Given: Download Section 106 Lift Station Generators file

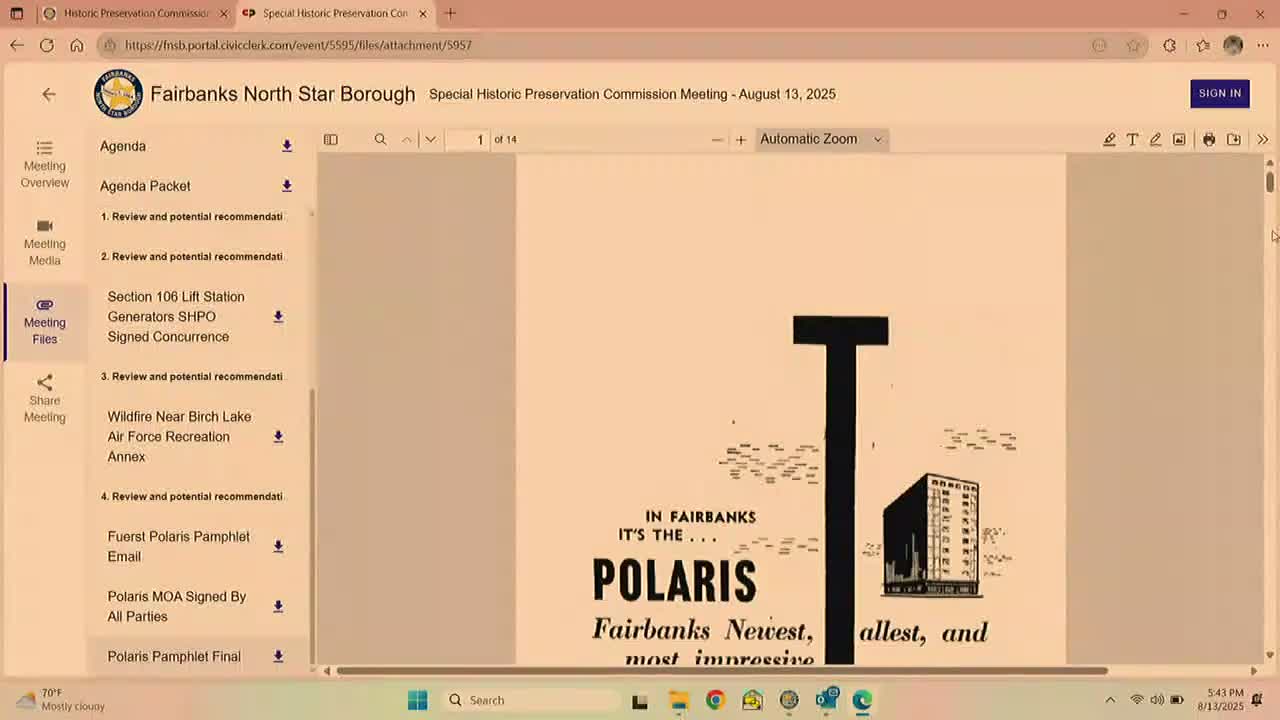Looking at the screenshot, I should tap(278, 317).
